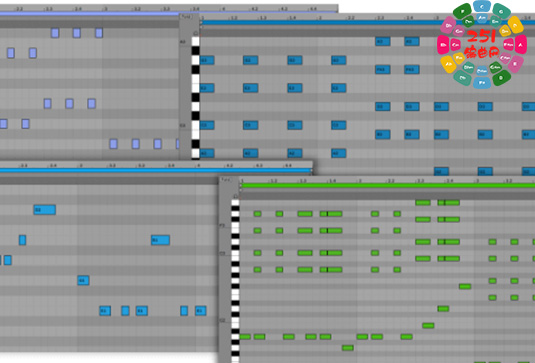Select the wide B1 note mid-row in bottom-left editor
535x363 pixels.
[160, 240]
